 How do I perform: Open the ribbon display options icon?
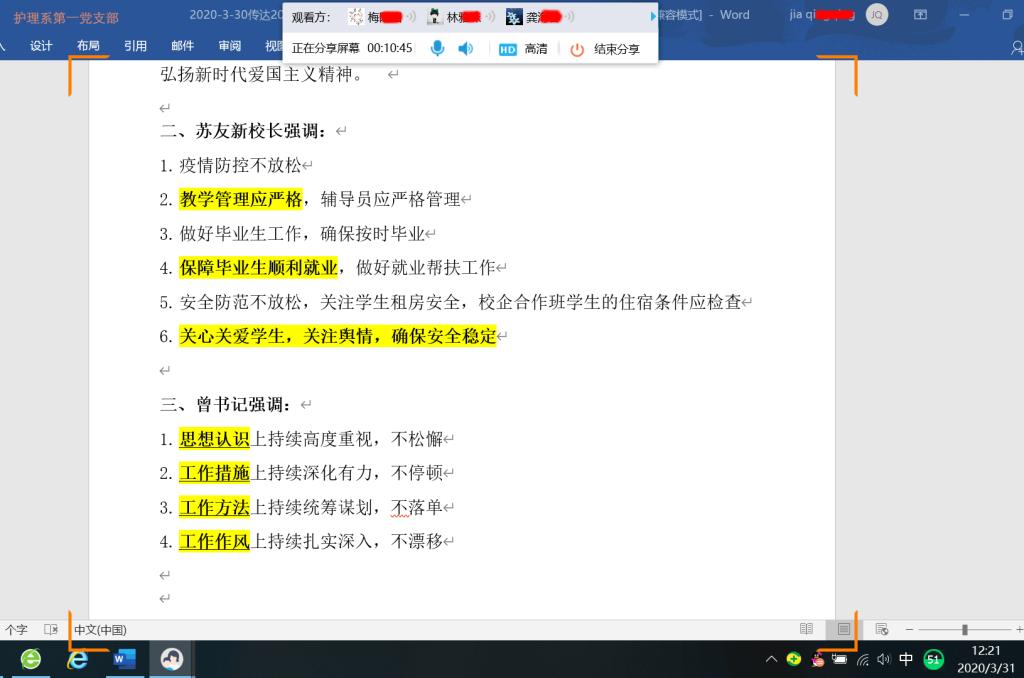pos(920,15)
